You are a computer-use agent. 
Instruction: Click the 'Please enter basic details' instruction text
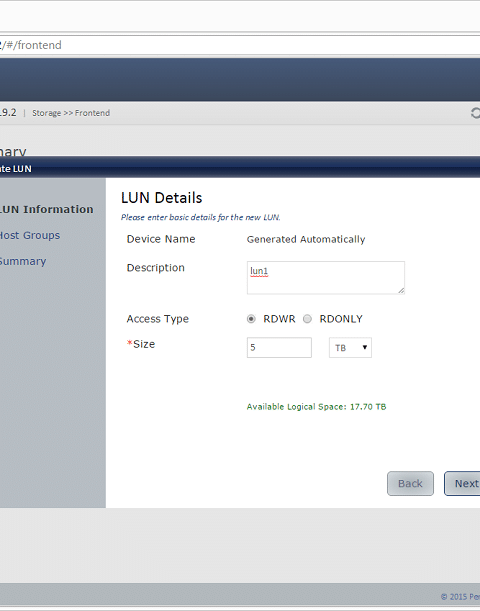point(201,217)
